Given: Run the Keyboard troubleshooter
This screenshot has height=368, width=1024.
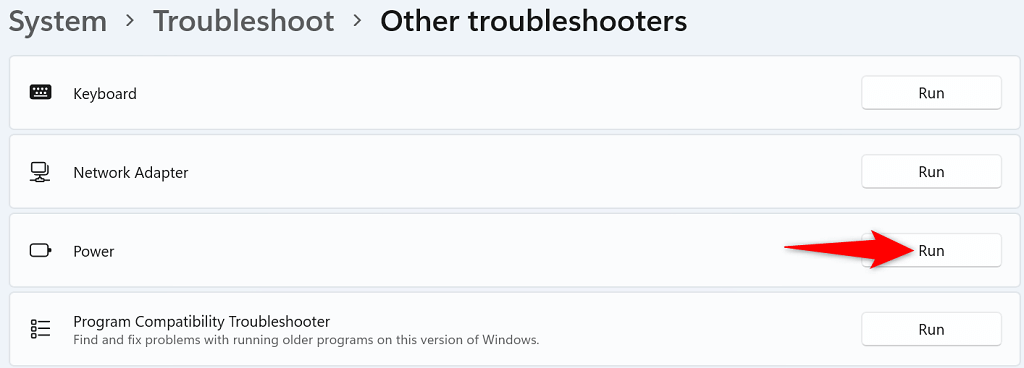Looking at the screenshot, I should (931, 93).
